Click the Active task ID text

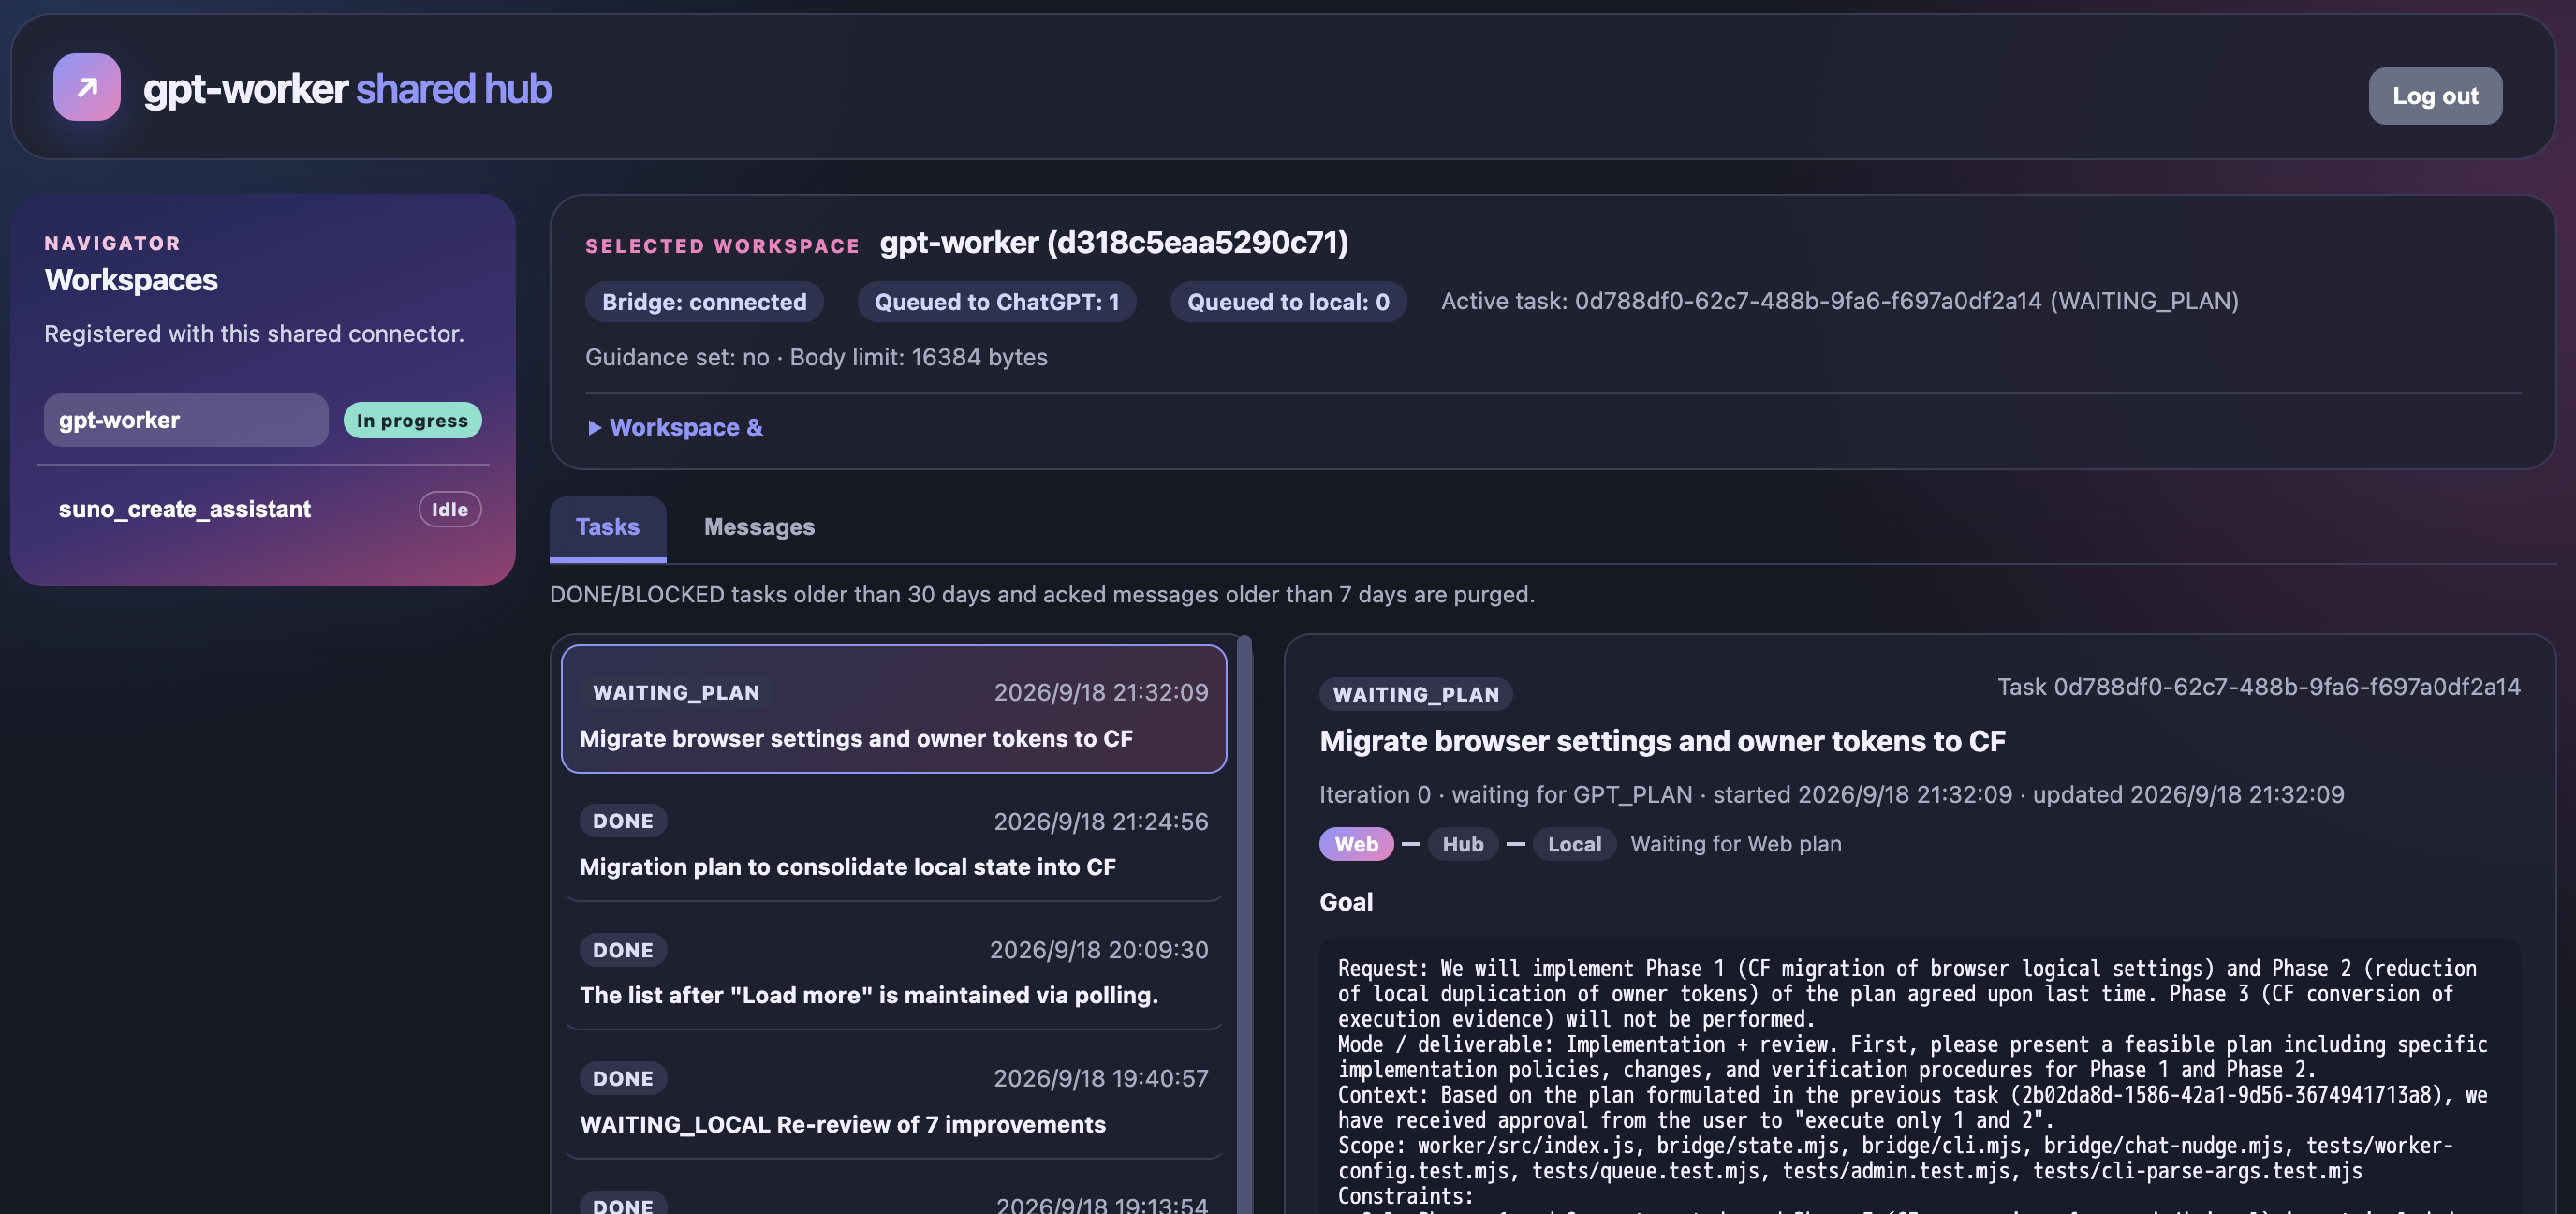[x=1839, y=301]
